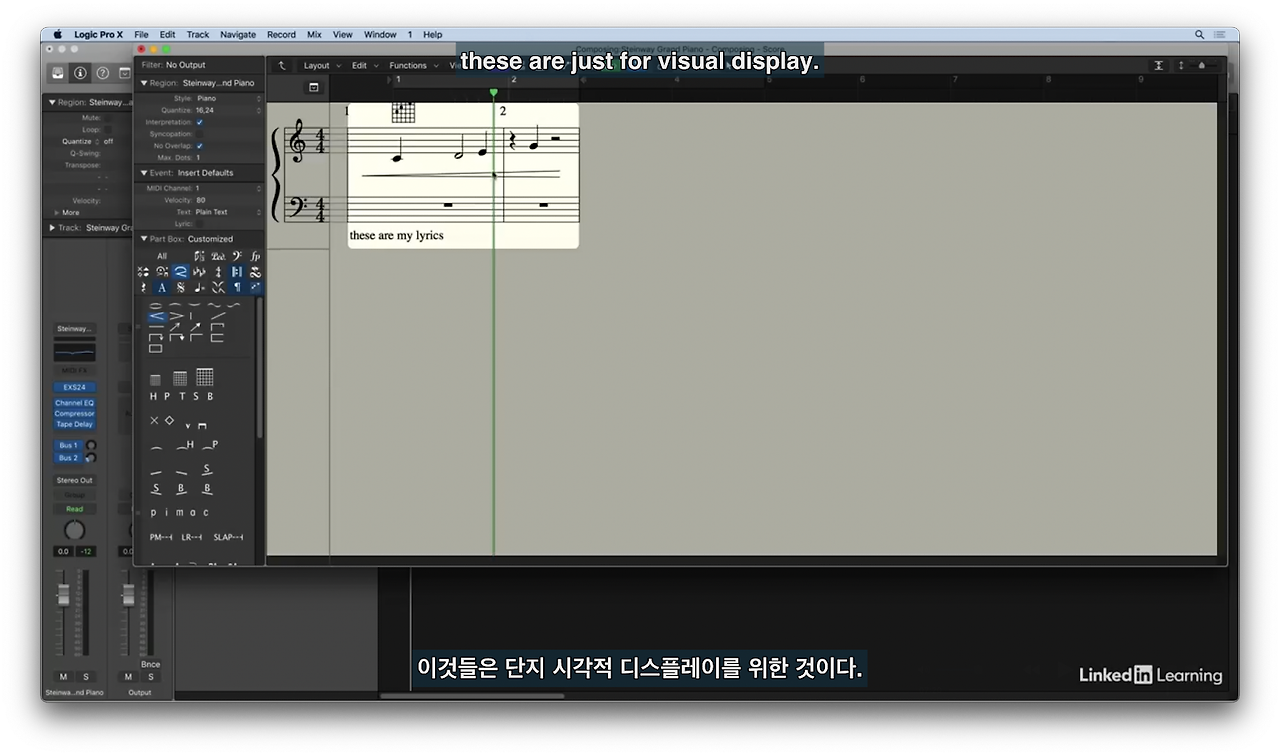Select the paragraph symbol part box group
Image resolution: width=1280 pixels, height=756 pixels.
tap(237, 288)
